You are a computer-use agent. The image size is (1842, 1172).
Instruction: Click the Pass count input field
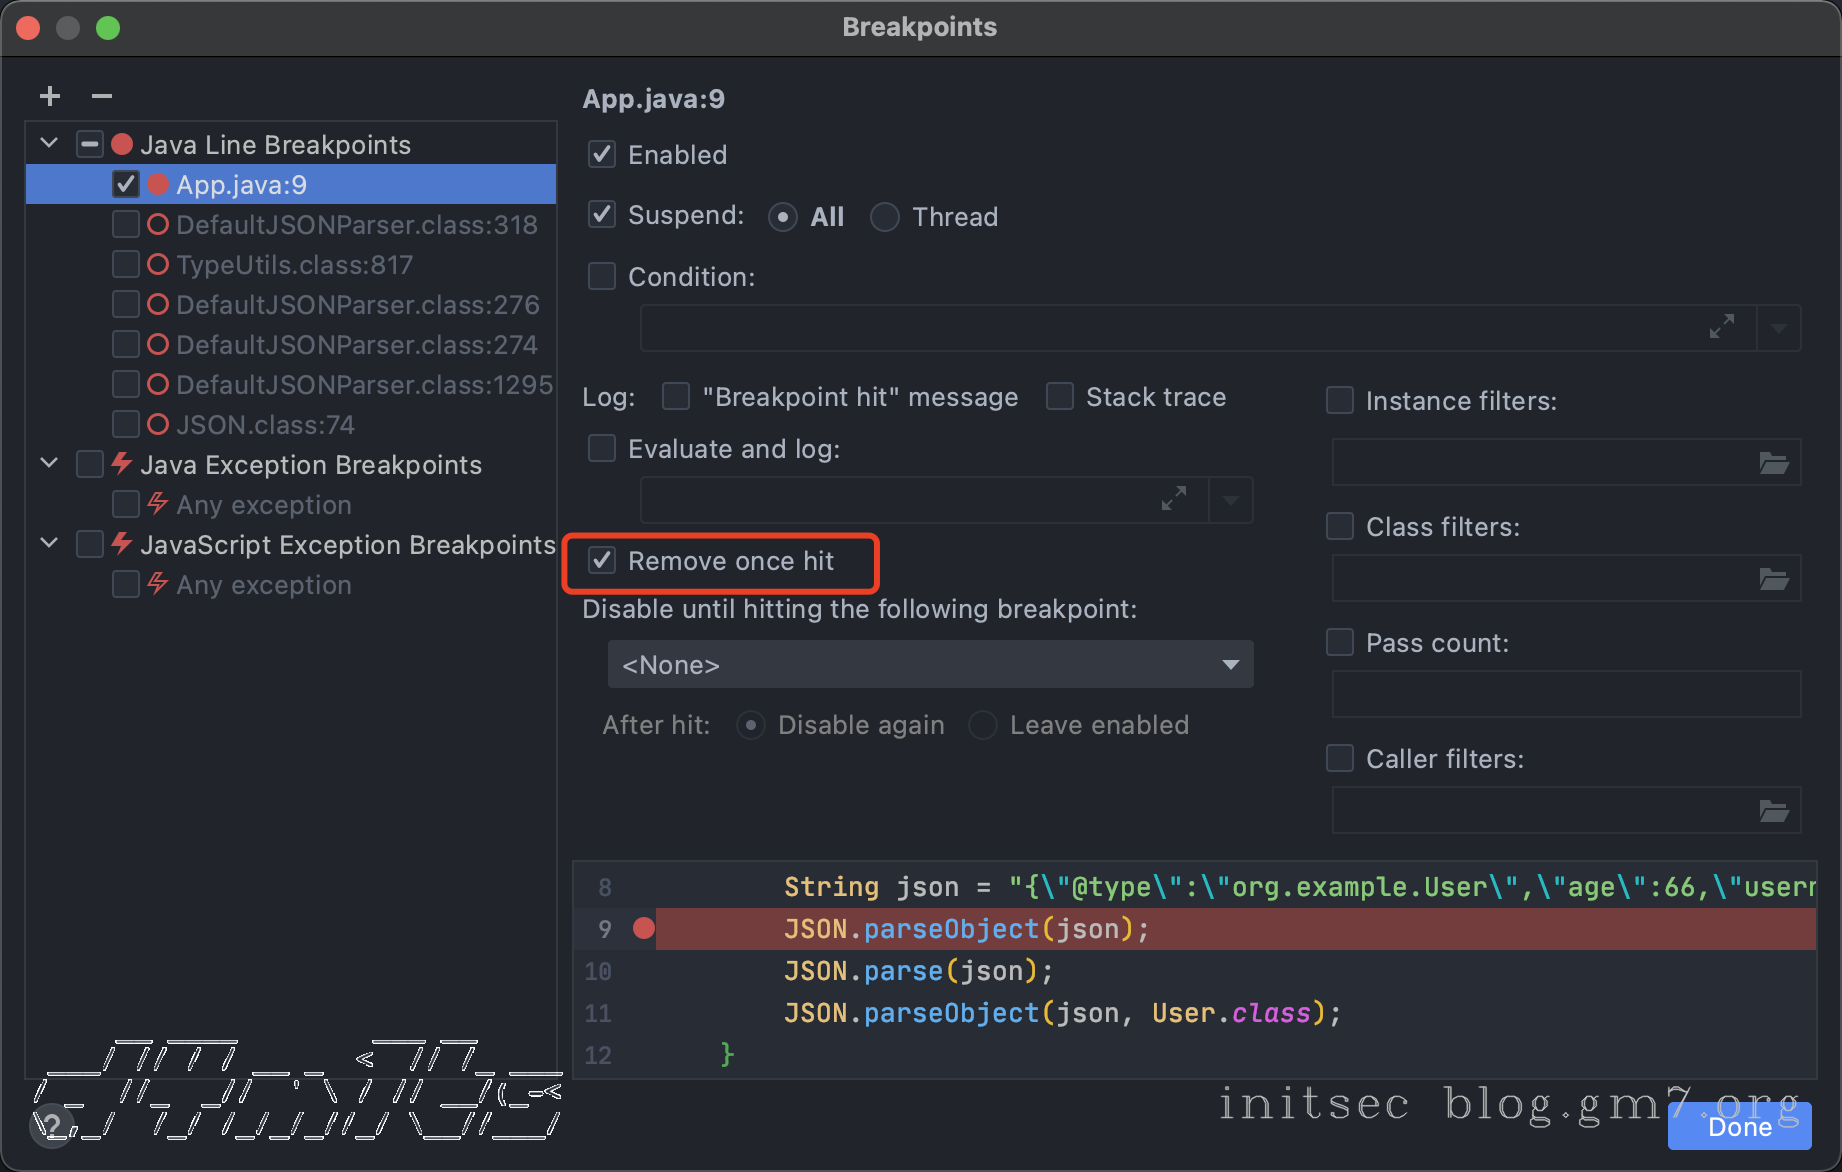point(1565,694)
